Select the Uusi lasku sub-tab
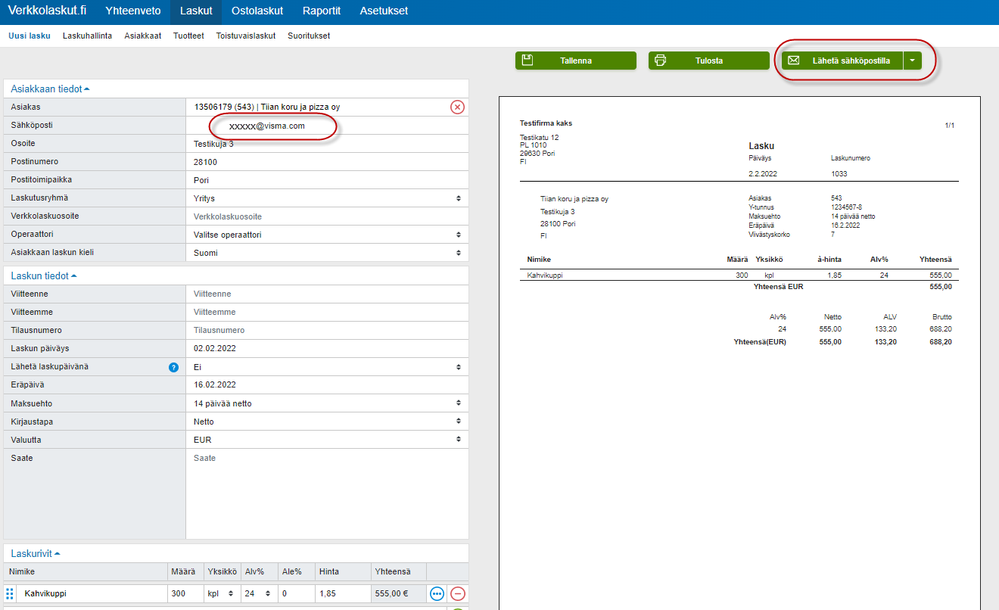The height and width of the screenshot is (610, 999). coord(29,36)
